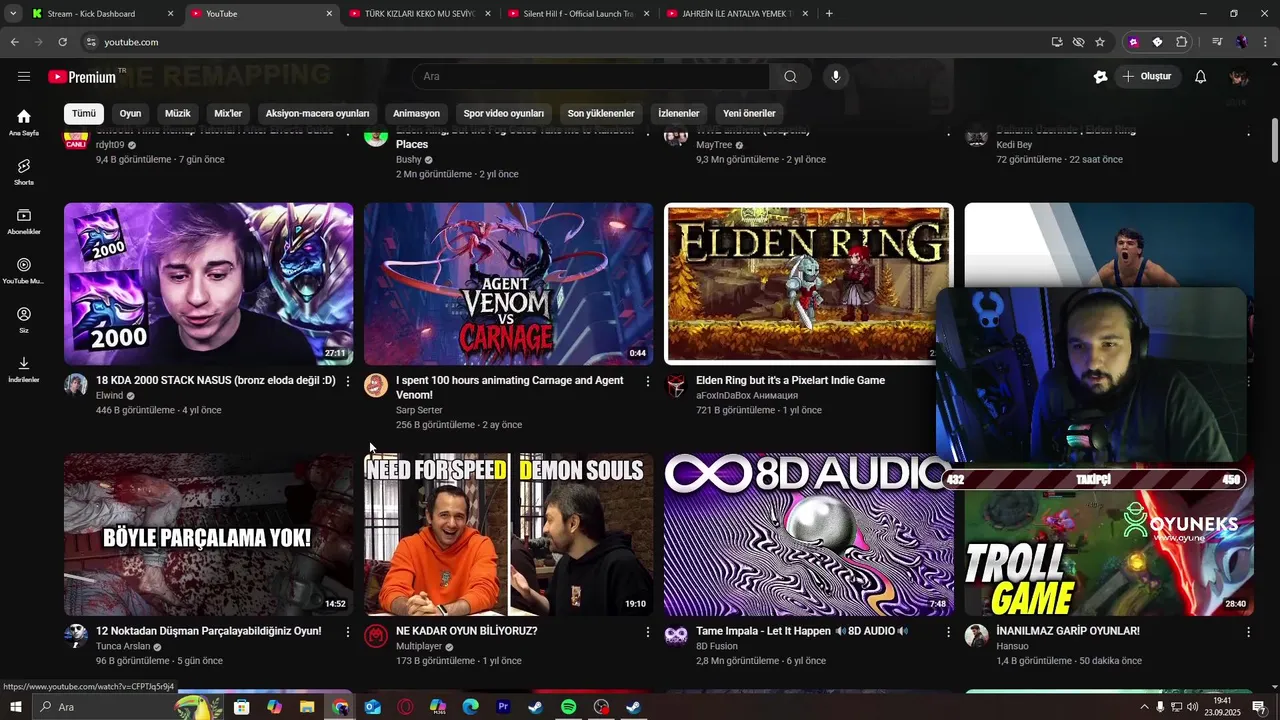Click the magnifier search button

coord(790,77)
